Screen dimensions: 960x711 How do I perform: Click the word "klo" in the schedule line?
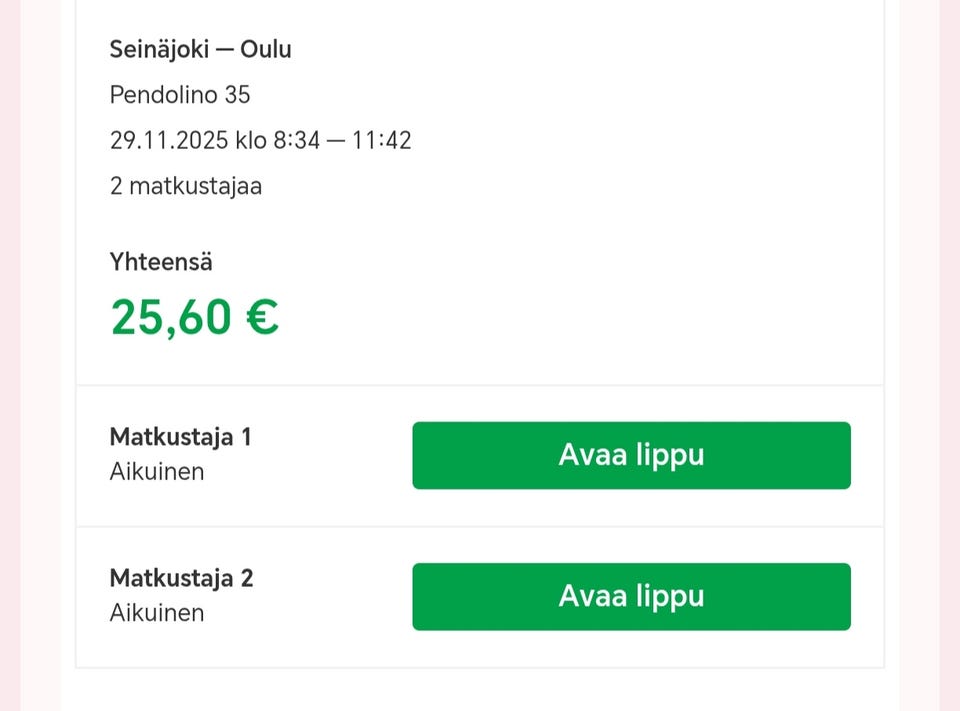(x=251, y=141)
